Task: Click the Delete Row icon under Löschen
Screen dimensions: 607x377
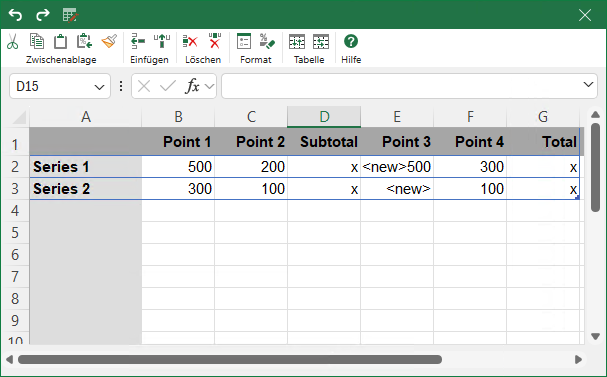Action: (x=190, y=41)
